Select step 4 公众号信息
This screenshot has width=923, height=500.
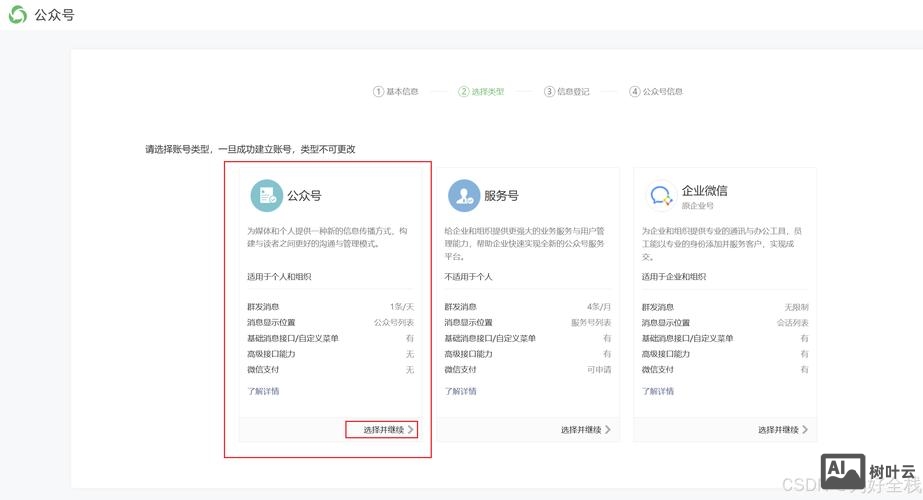(656, 91)
